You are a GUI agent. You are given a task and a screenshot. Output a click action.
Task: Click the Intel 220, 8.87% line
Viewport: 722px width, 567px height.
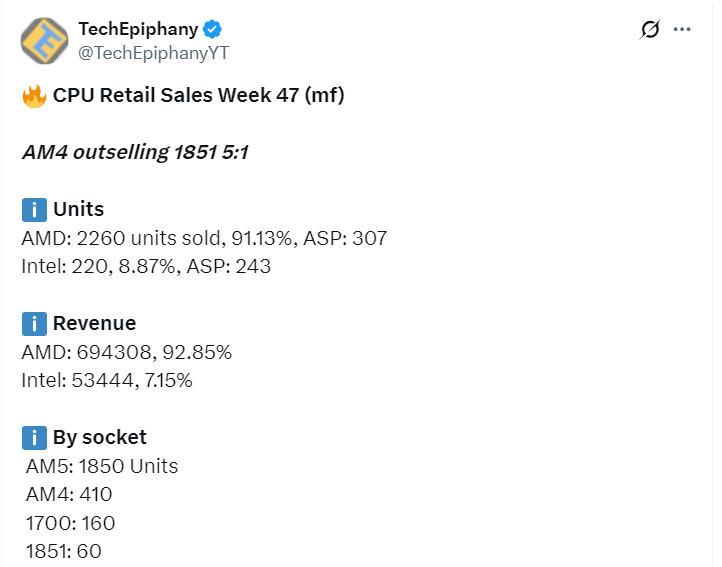click(146, 267)
